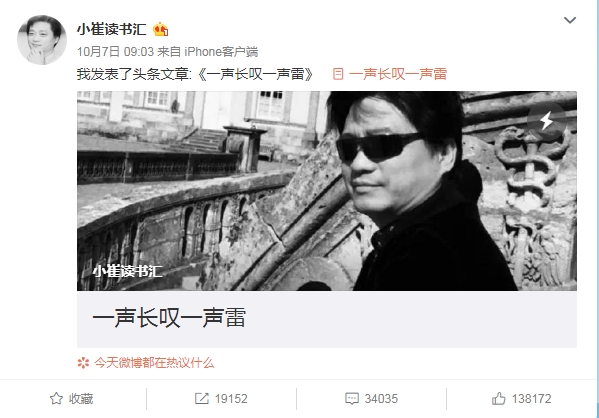Click the crown membership badge icon
This screenshot has height=418, width=599.
[160, 29]
